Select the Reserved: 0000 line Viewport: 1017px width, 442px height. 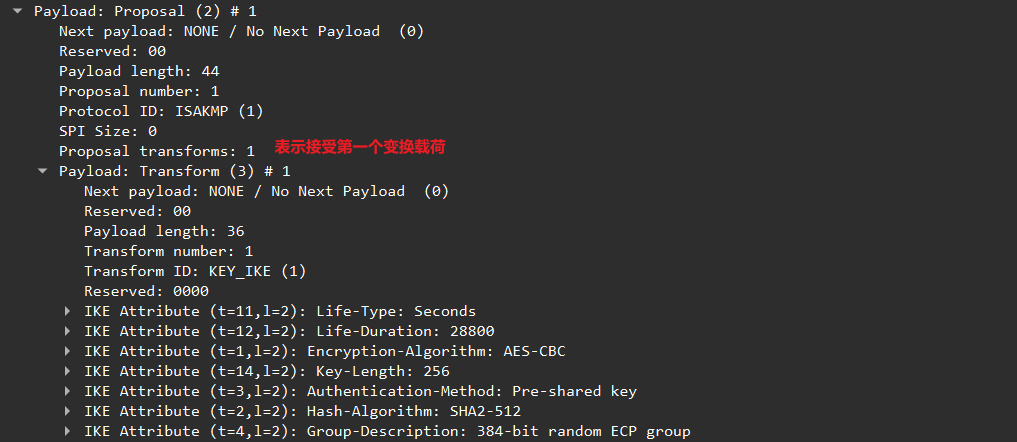point(146,291)
